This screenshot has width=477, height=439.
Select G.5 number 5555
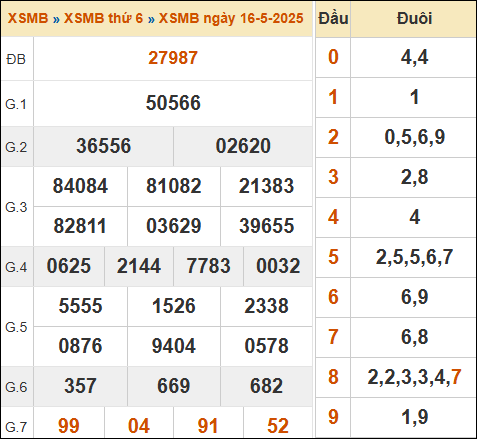[80, 306]
